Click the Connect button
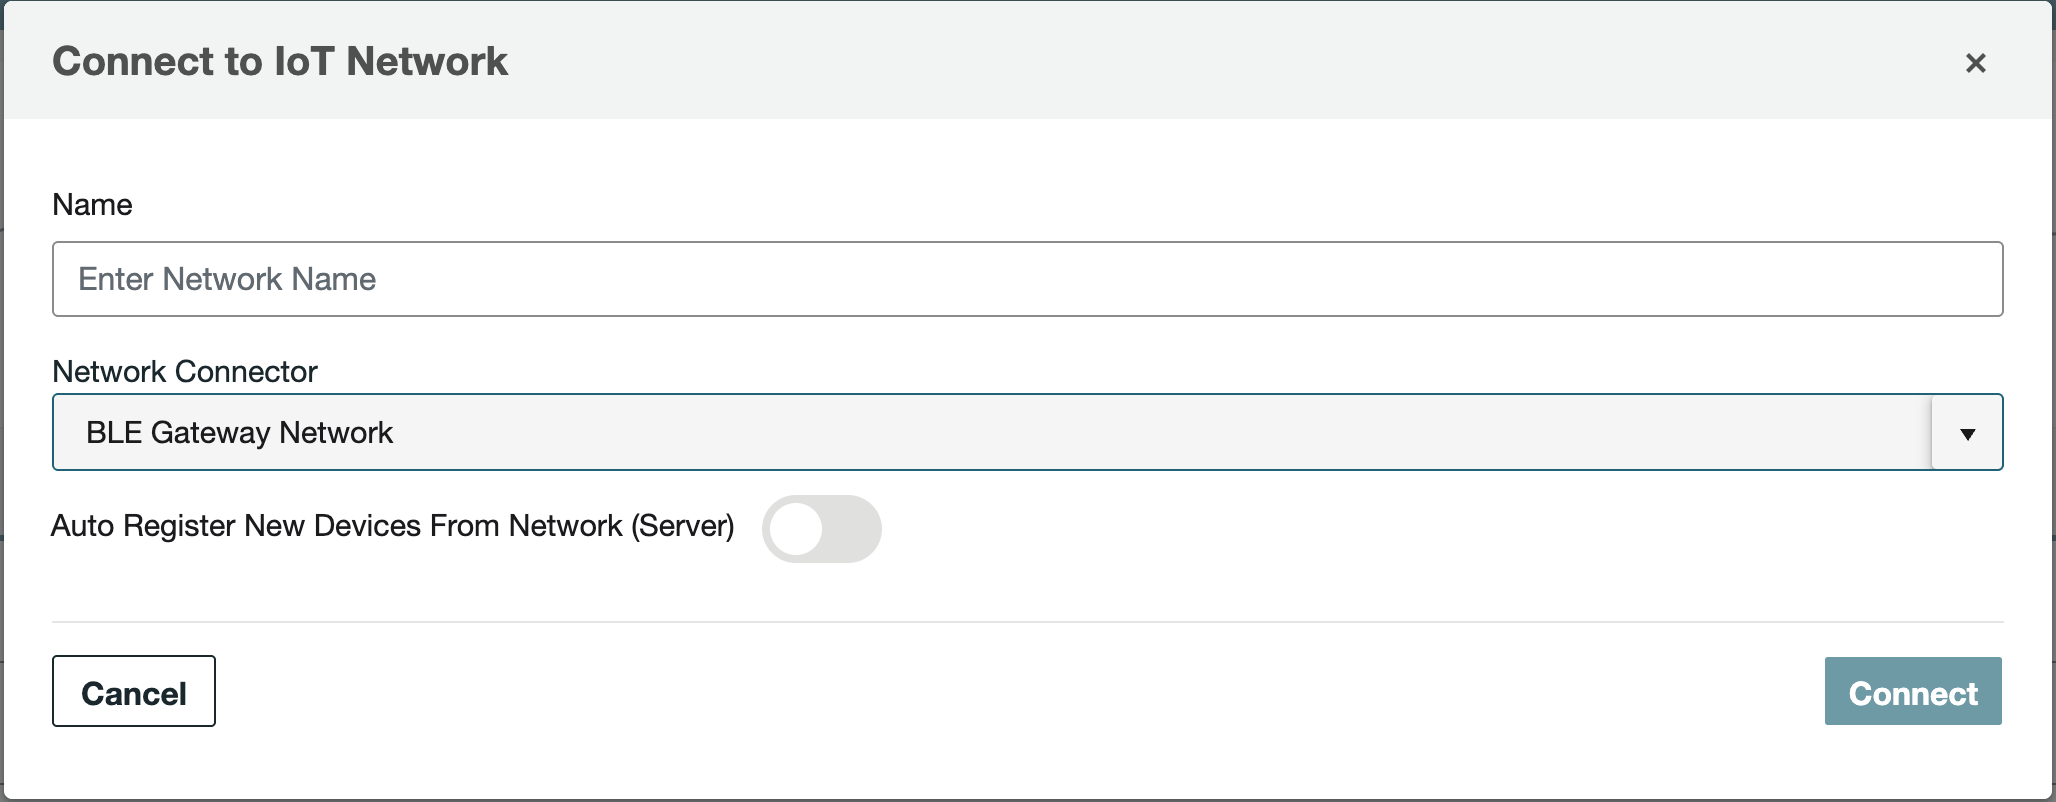 click(1912, 692)
